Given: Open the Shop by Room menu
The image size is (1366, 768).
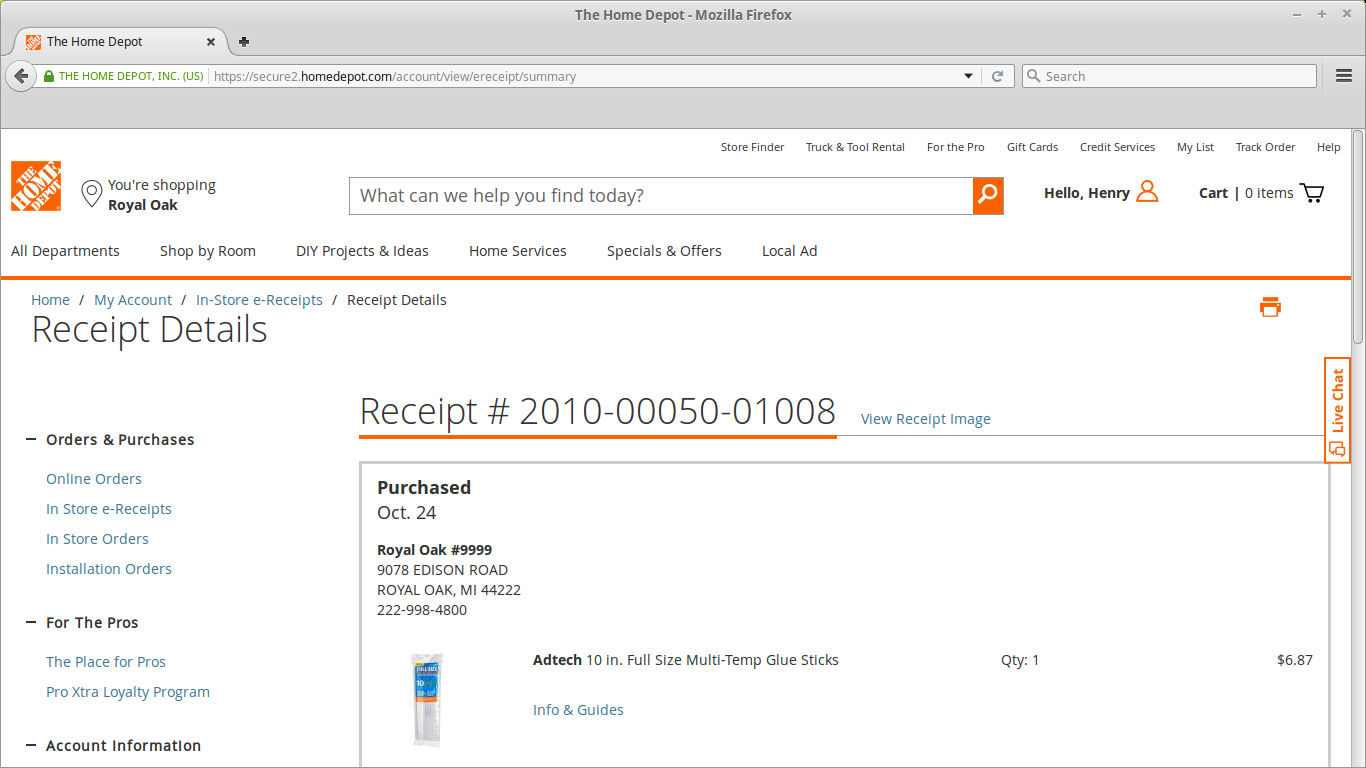Looking at the screenshot, I should coord(208,251).
